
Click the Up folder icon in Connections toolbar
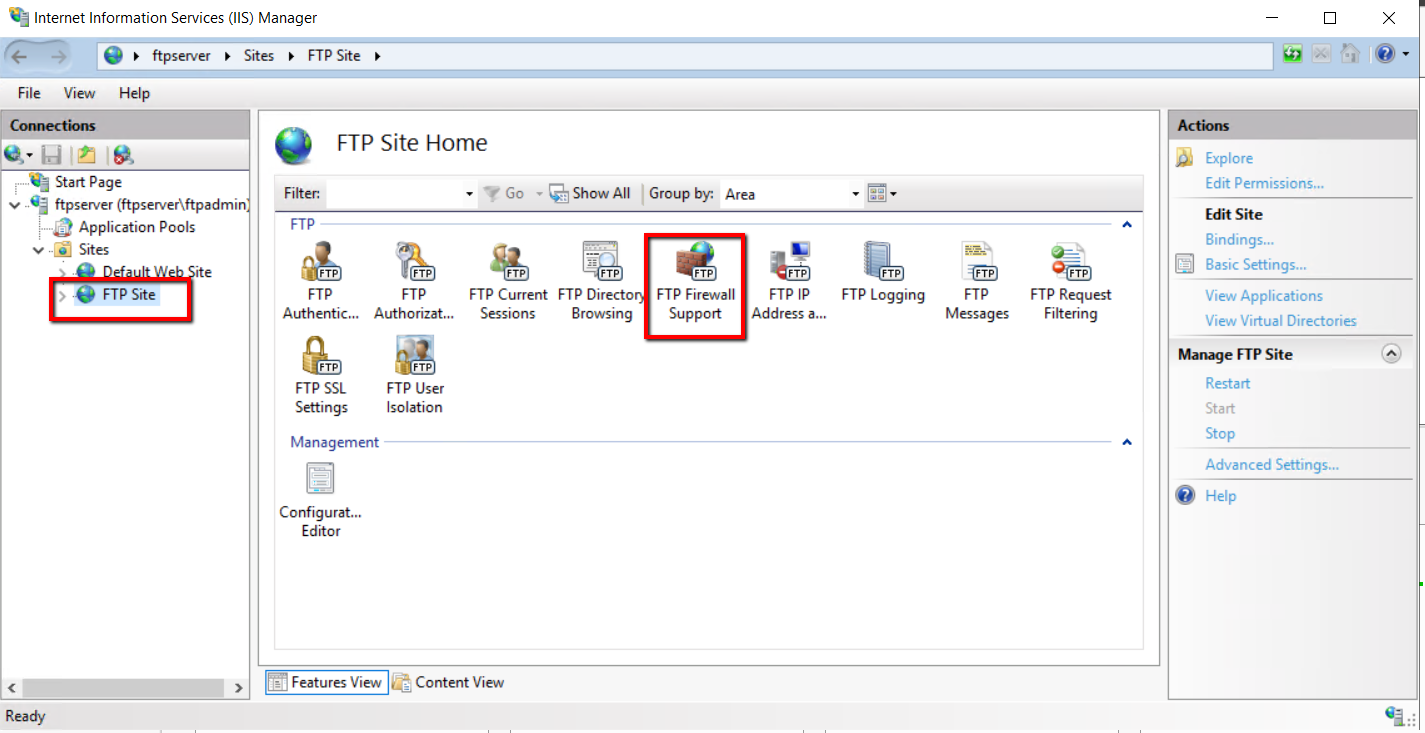[87, 154]
